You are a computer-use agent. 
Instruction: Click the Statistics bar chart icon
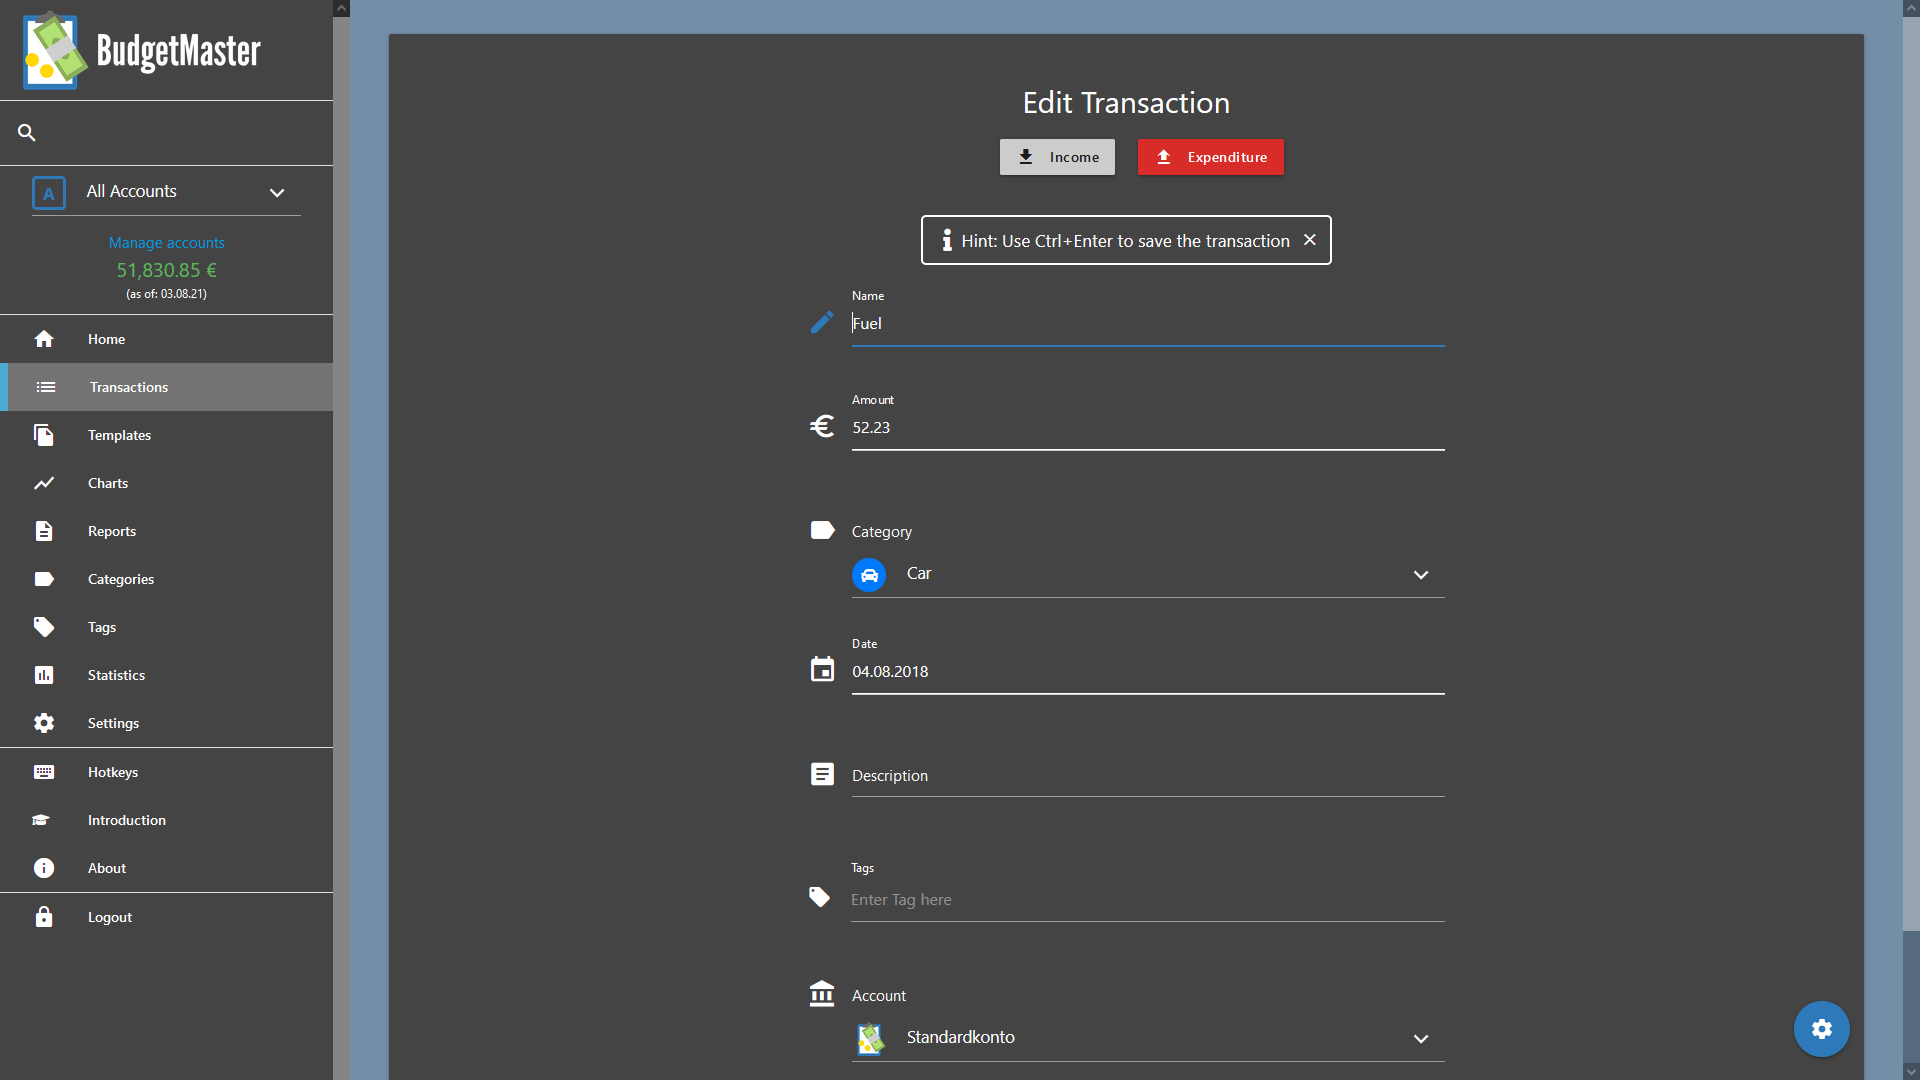pos(44,675)
